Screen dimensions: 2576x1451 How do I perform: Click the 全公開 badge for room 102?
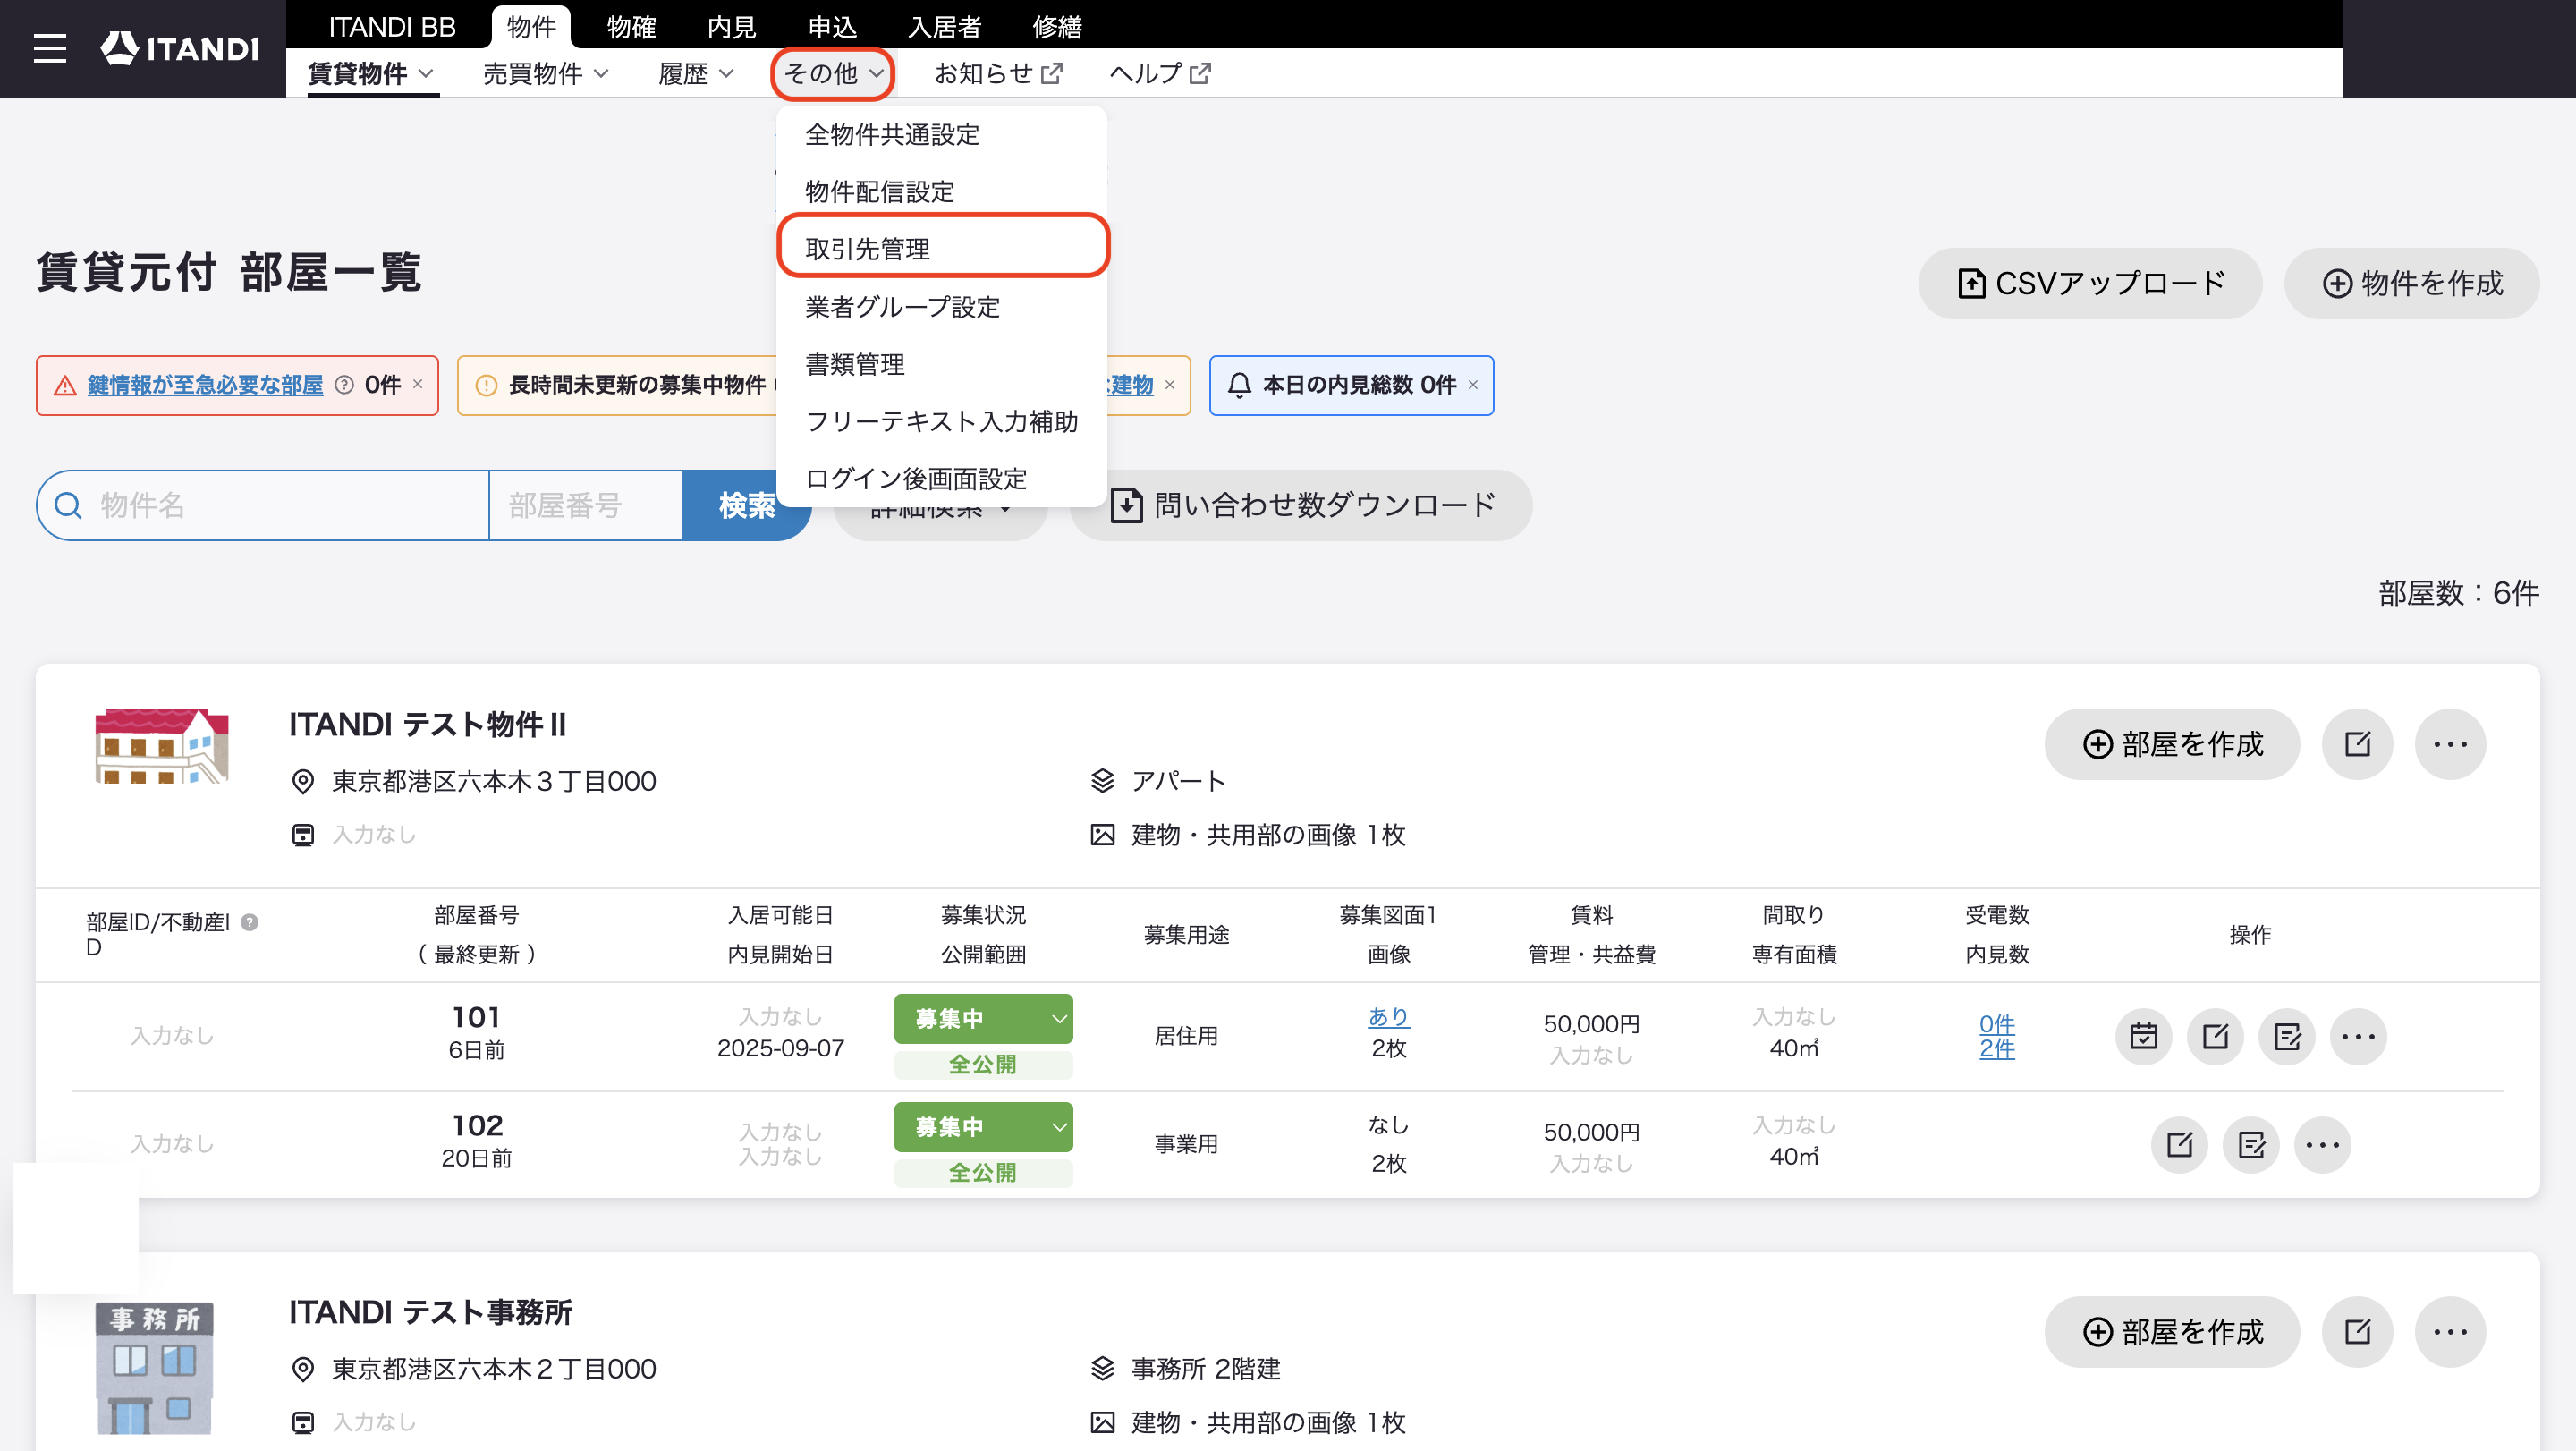coord(983,1173)
